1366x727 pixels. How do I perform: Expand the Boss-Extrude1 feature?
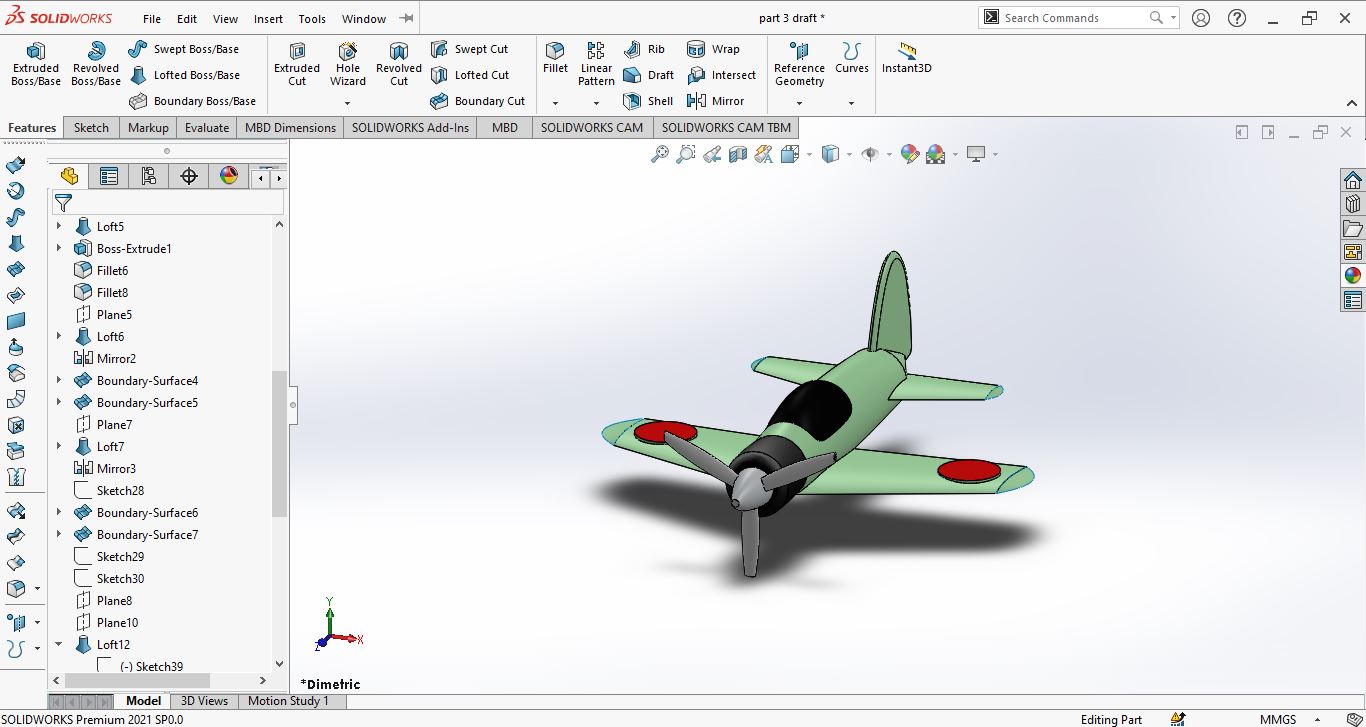coord(59,249)
